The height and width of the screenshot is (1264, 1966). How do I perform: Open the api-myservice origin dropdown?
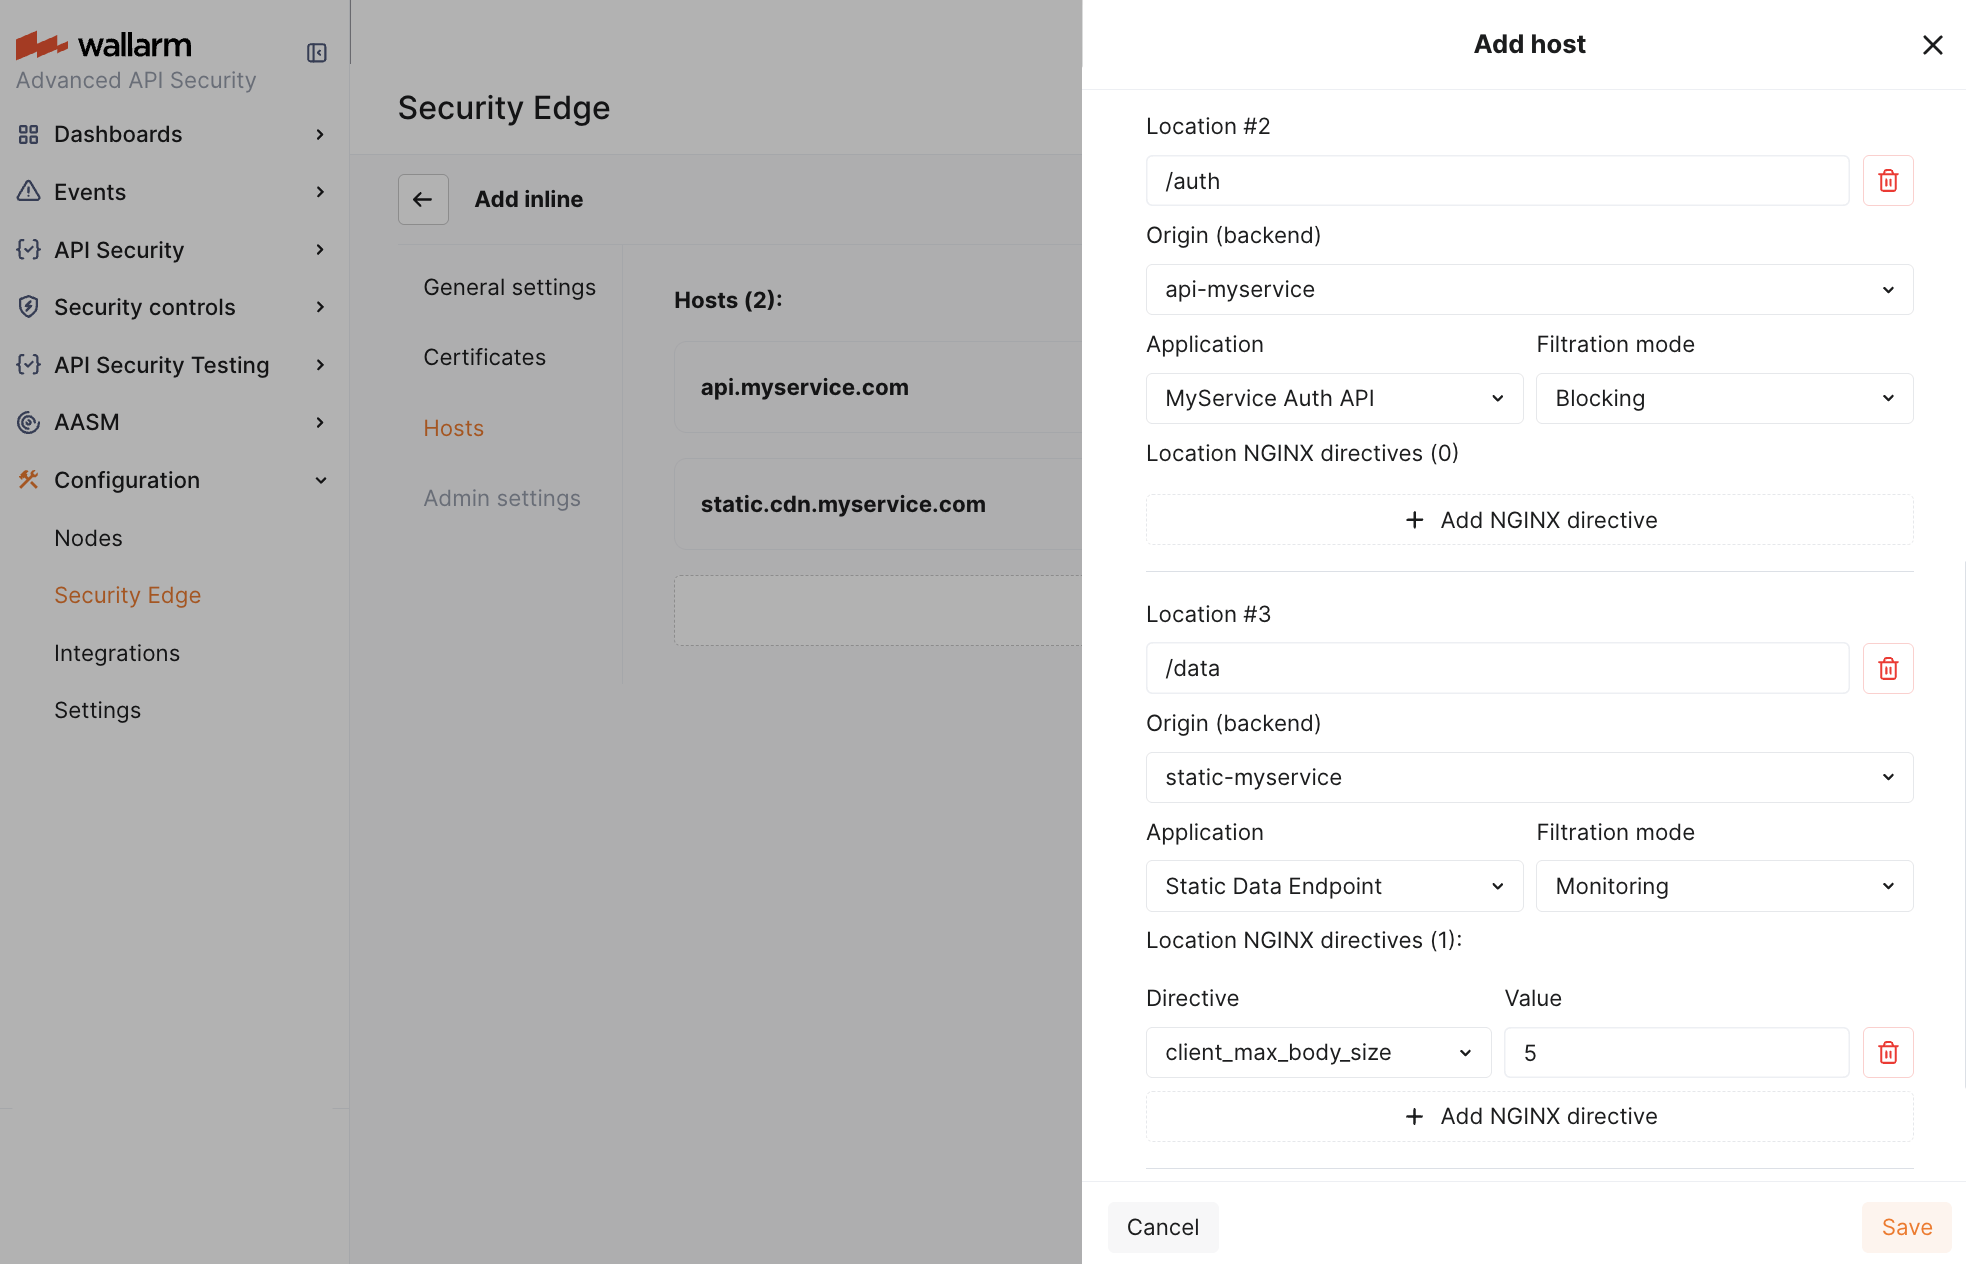pyautogui.click(x=1528, y=289)
